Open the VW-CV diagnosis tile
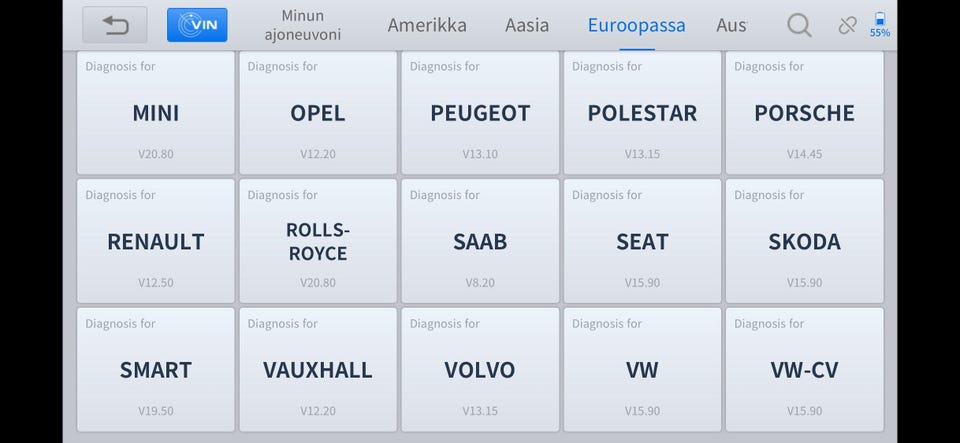Image resolution: width=960 pixels, height=443 pixels. coord(804,370)
